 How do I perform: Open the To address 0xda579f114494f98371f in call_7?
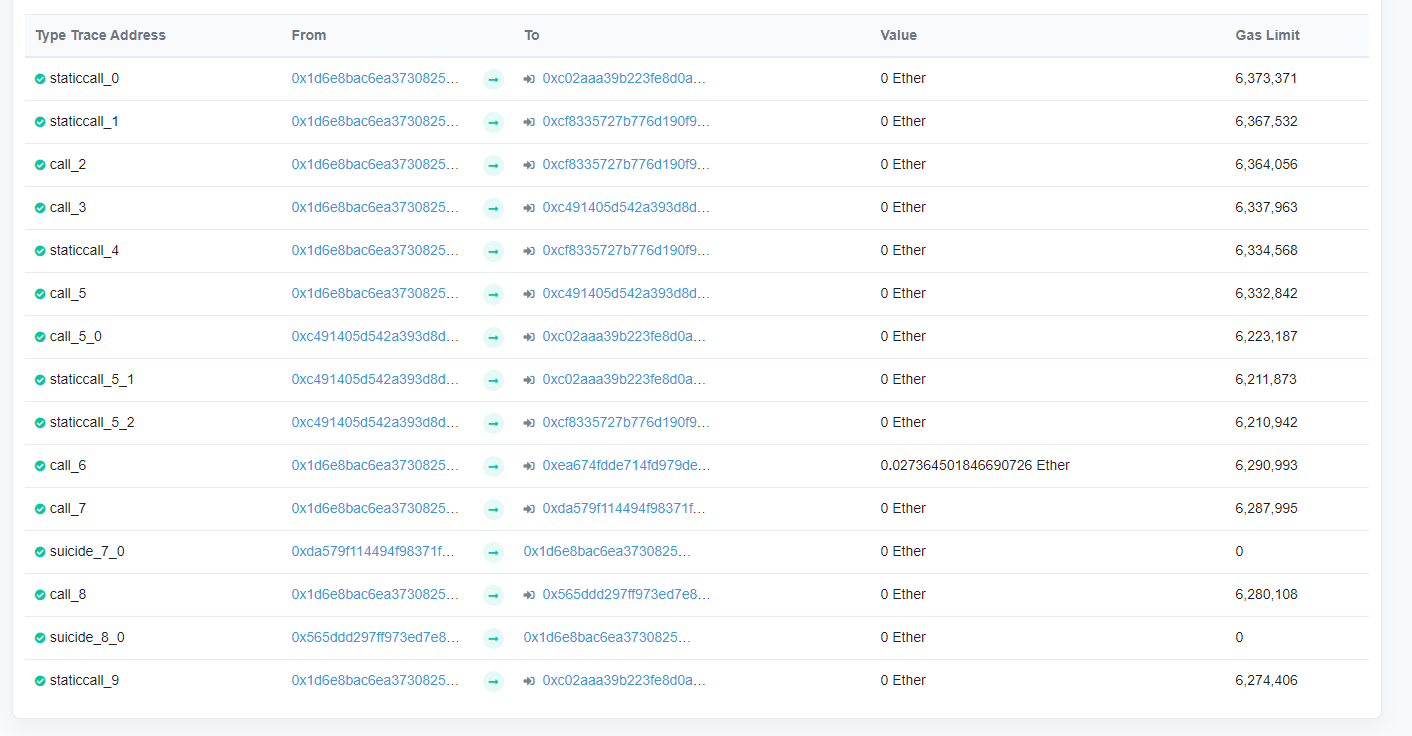624,508
